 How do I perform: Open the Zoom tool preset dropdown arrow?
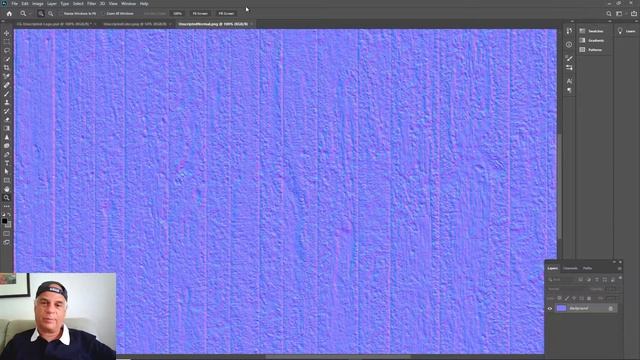(x=29, y=14)
